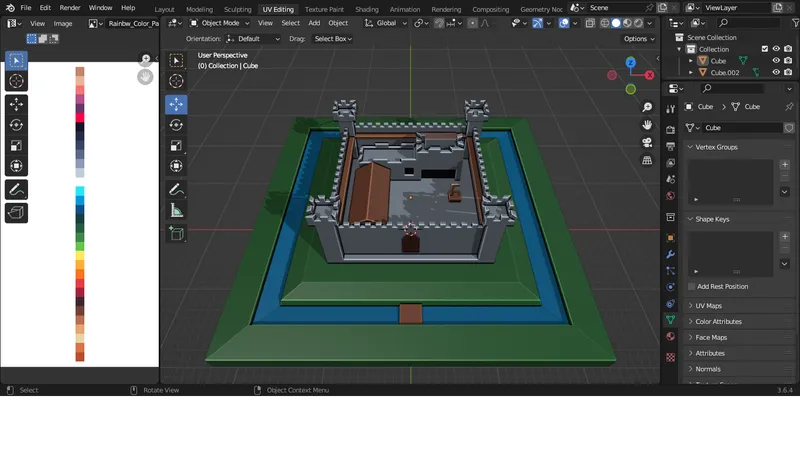The width and height of the screenshot is (800, 450).
Task: Collapse the Shape Keys panel
Action: pos(690,219)
